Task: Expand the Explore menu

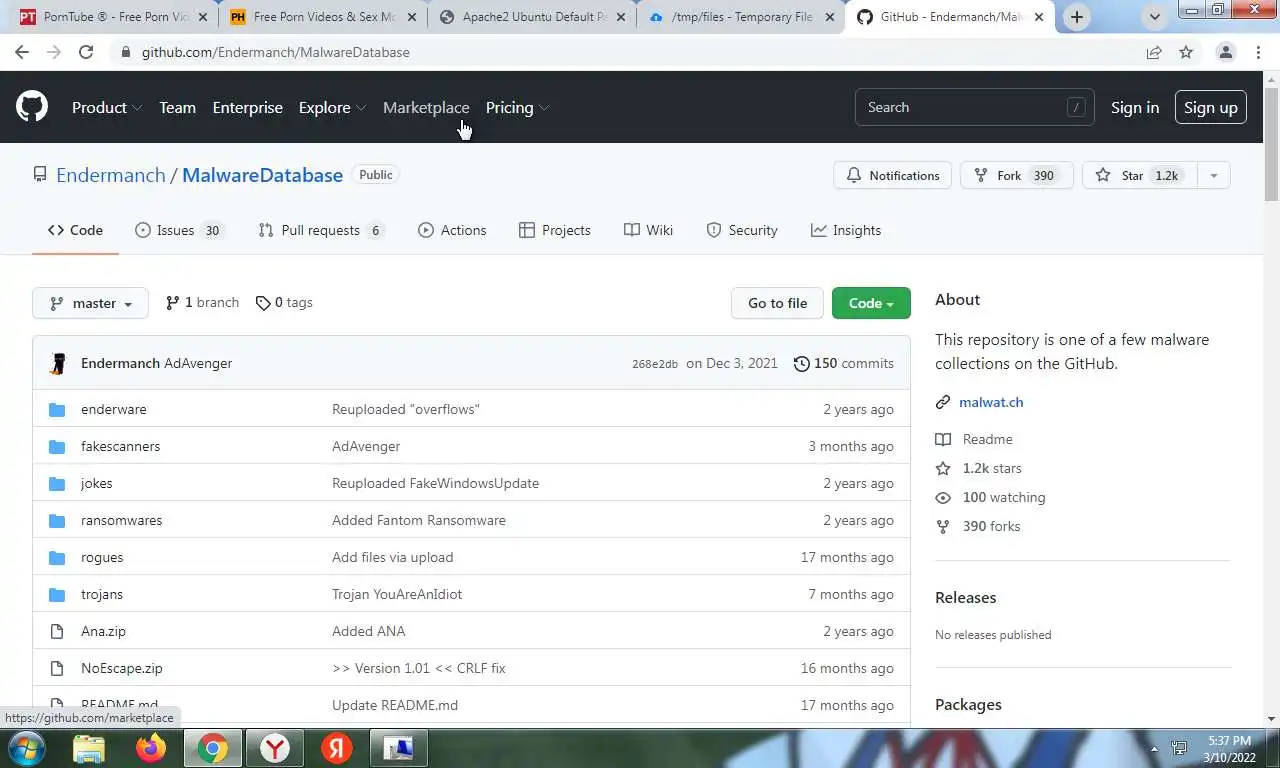Action: (332, 107)
